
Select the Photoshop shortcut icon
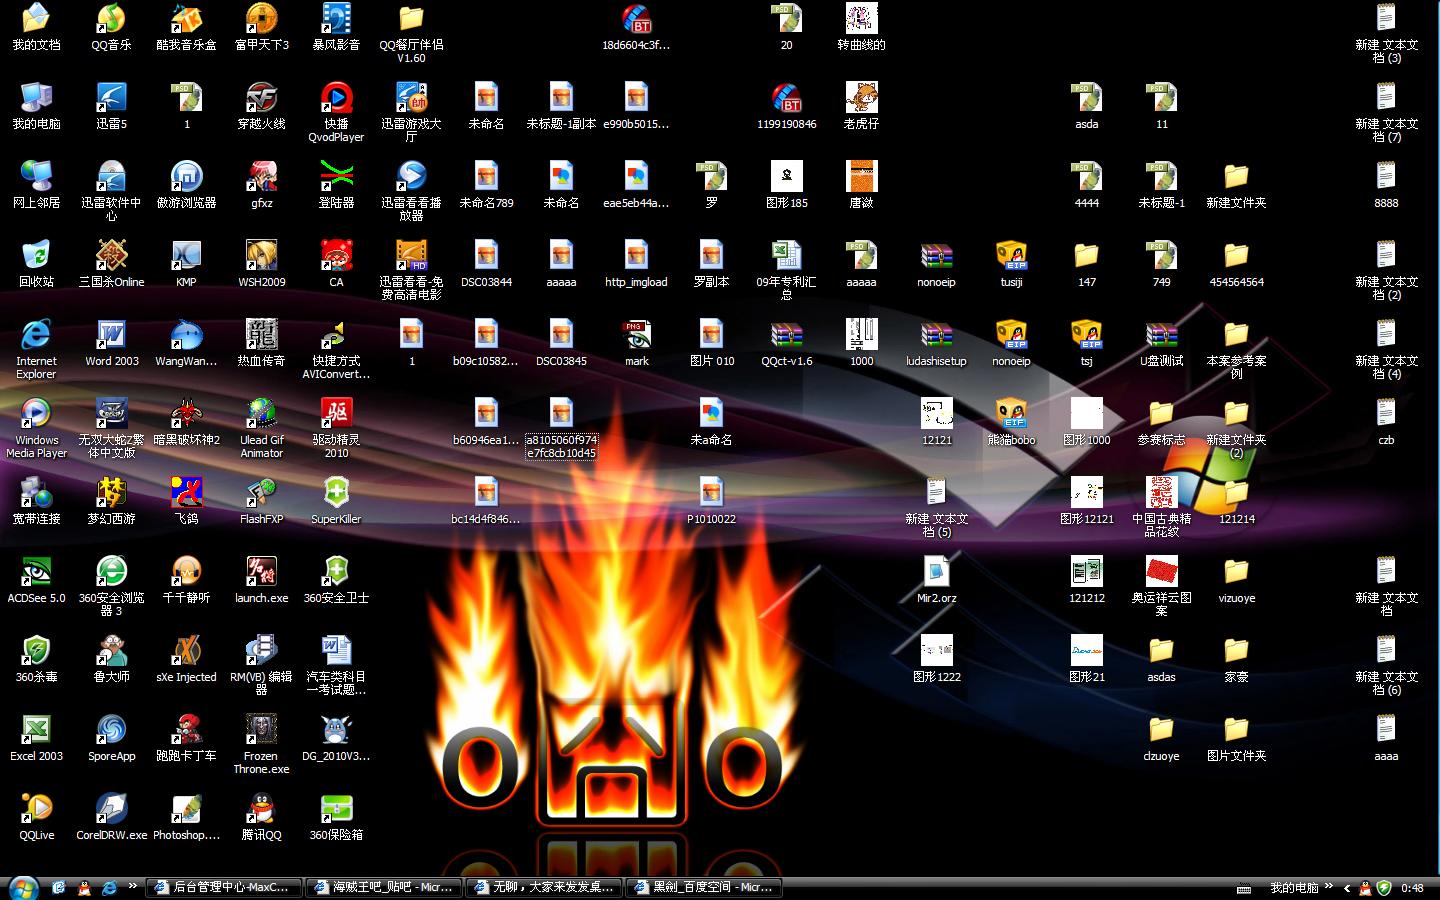click(186, 817)
